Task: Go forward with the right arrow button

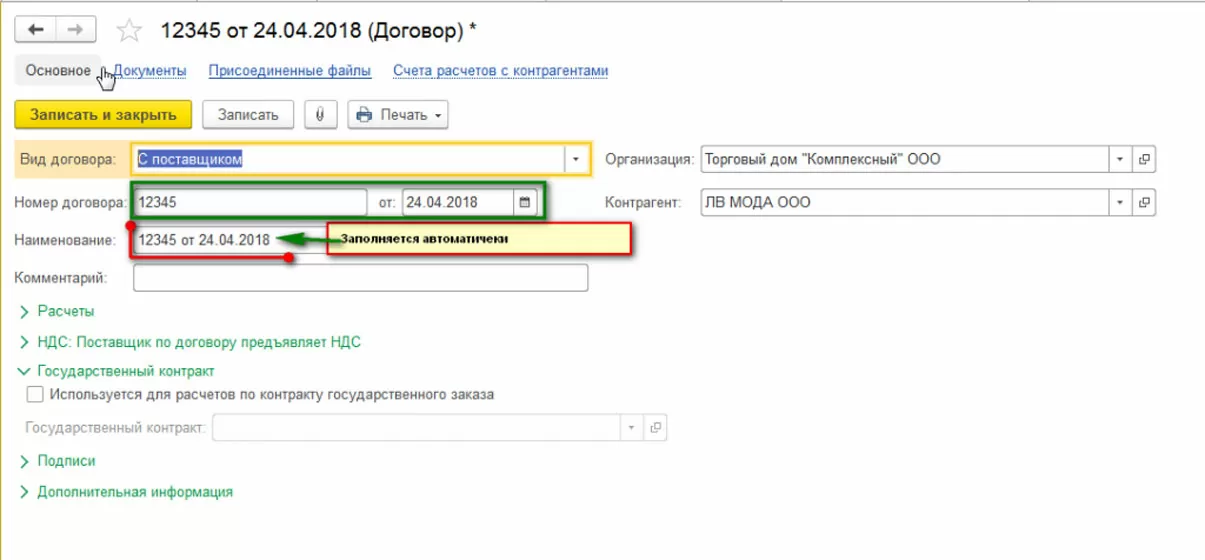Action: click(x=75, y=30)
